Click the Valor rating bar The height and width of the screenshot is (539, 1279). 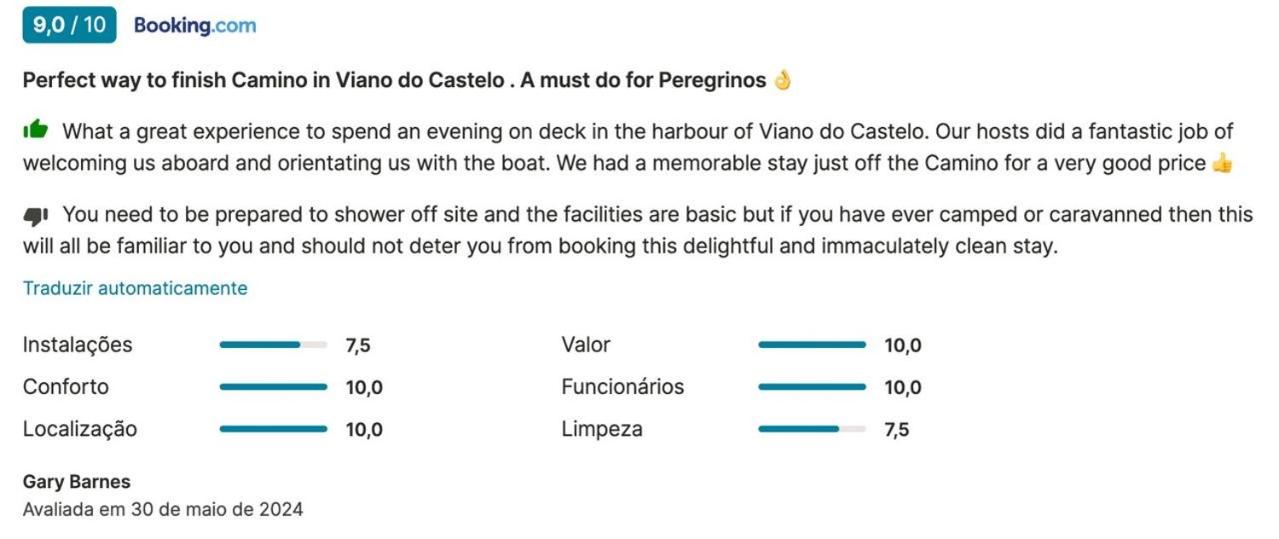pos(812,345)
